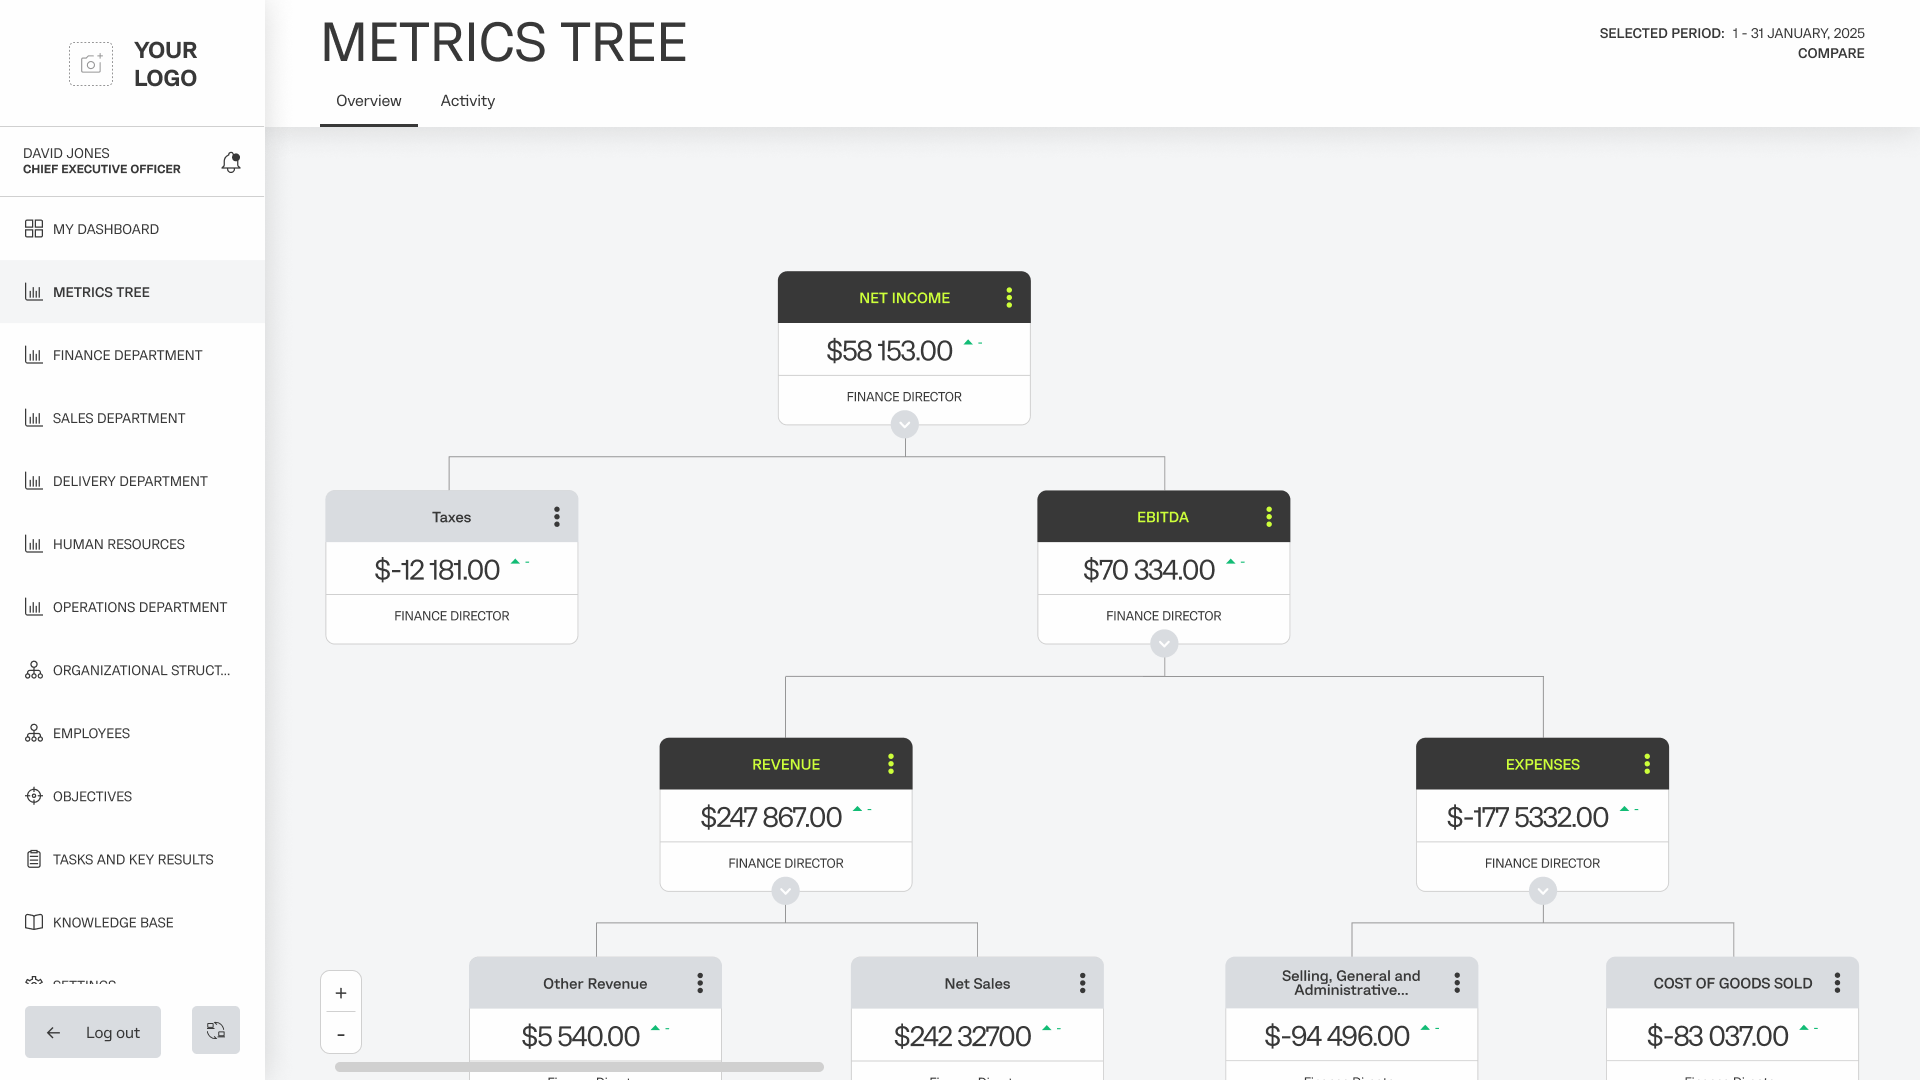Open Expenses card options menu
Image resolution: width=1920 pixels, height=1080 pixels.
1647,764
